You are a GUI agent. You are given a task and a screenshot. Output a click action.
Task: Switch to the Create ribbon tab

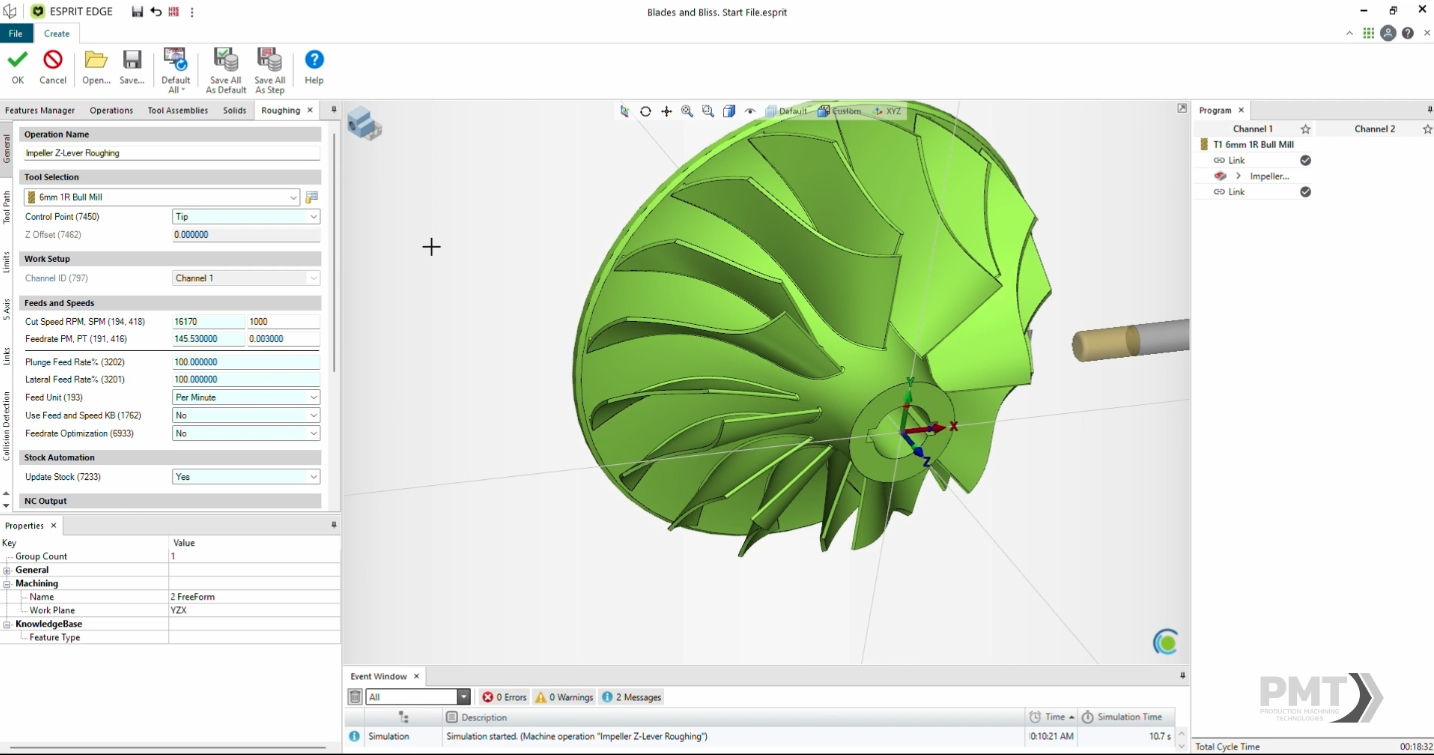(57, 33)
